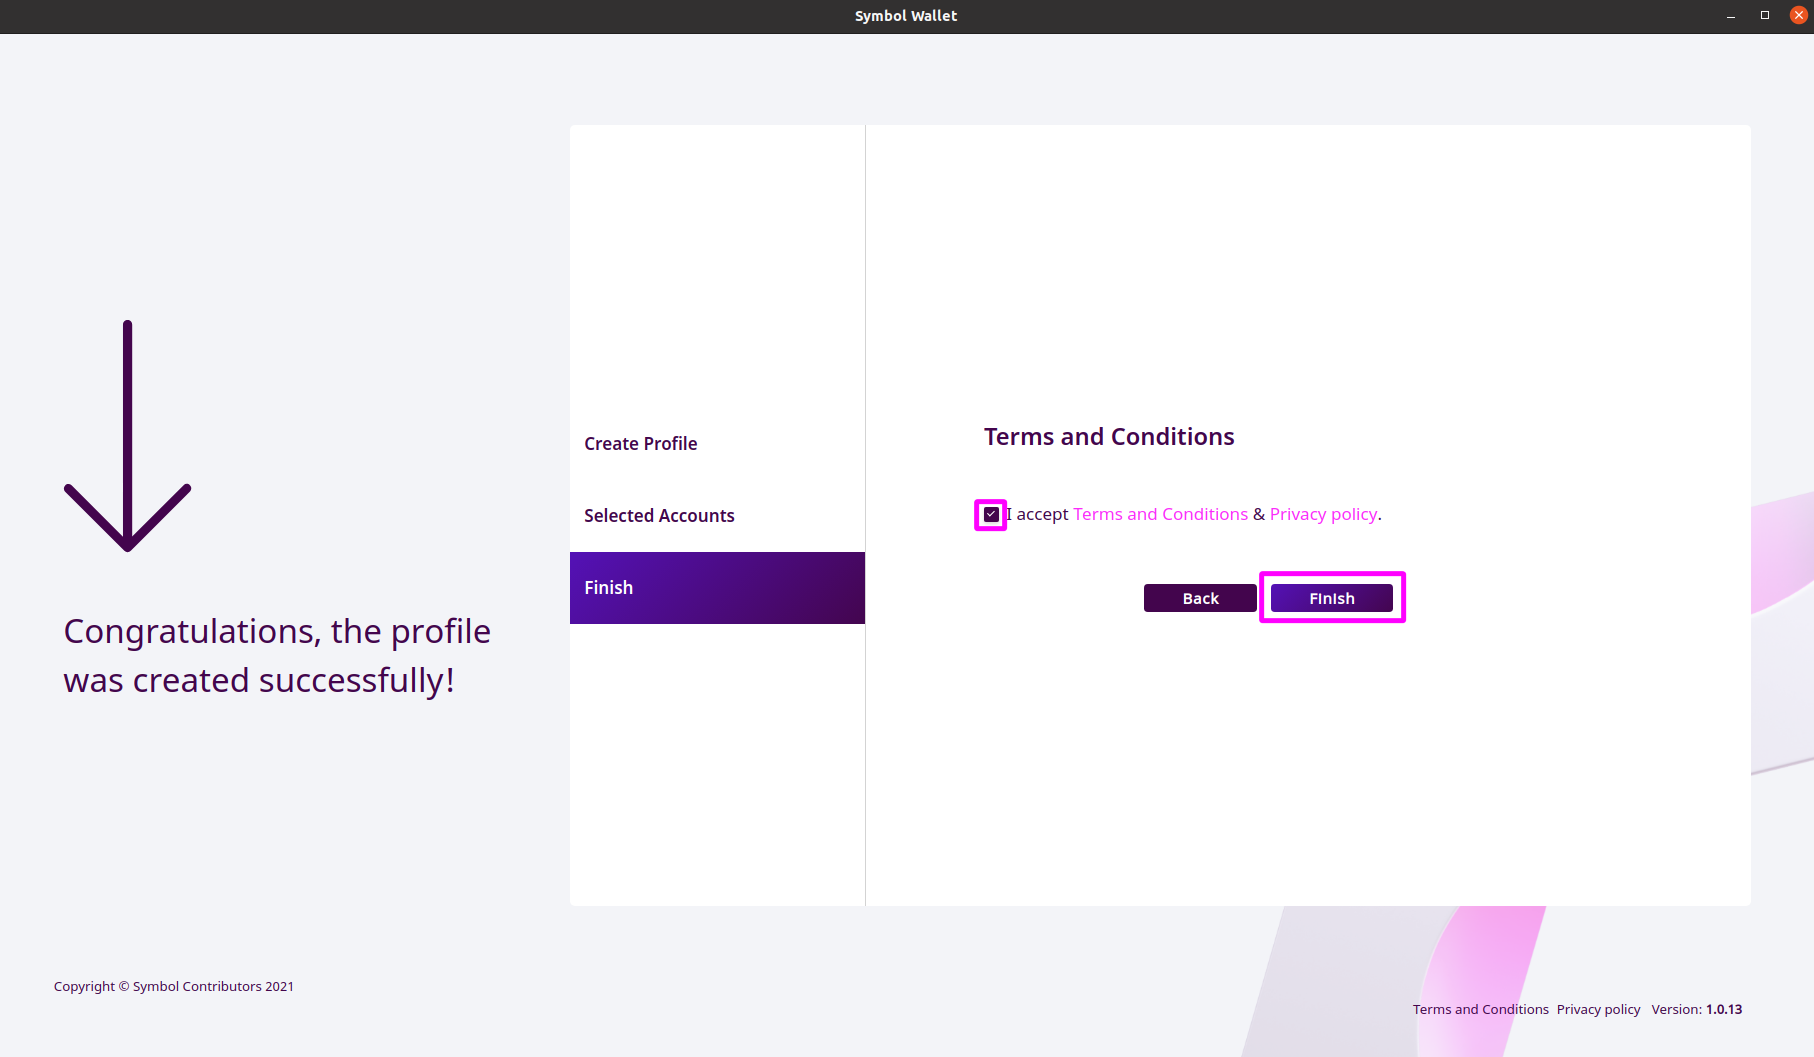The height and width of the screenshot is (1057, 1814).
Task: Minimize the Symbol Wallet window
Action: click(x=1730, y=15)
